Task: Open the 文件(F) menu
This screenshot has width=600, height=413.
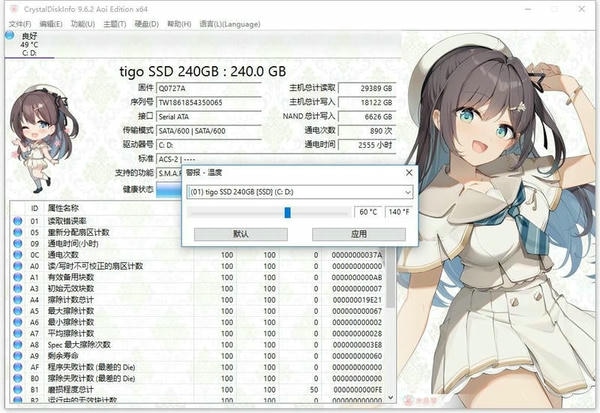Action: 20,24
